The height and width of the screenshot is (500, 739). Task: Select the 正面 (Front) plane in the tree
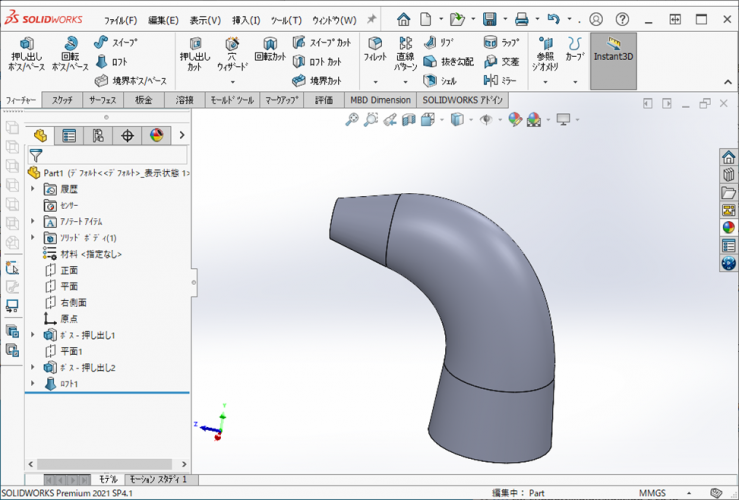[x=69, y=270]
